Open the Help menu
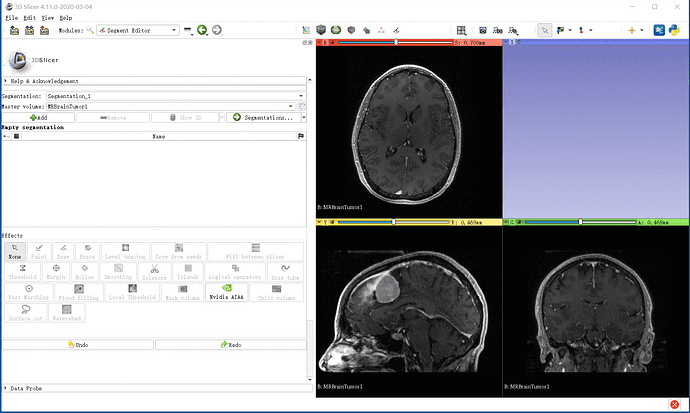Image resolution: width=690 pixels, height=413 pixels. point(66,18)
